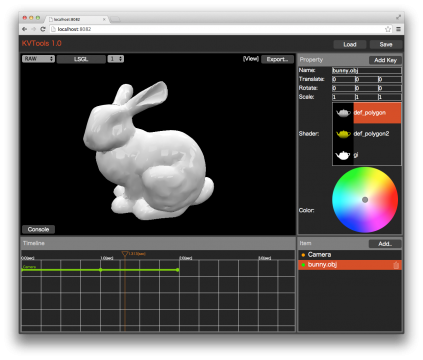Reload the localhost page
This screenshot has width=423, height=360.
[x=43, y=29]
